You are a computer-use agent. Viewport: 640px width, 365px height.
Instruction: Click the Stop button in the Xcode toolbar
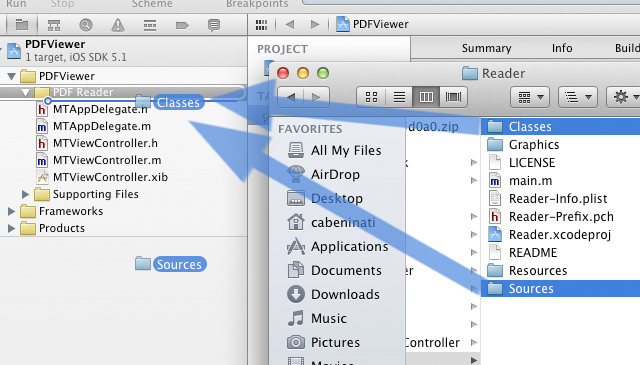click(62, 4)
